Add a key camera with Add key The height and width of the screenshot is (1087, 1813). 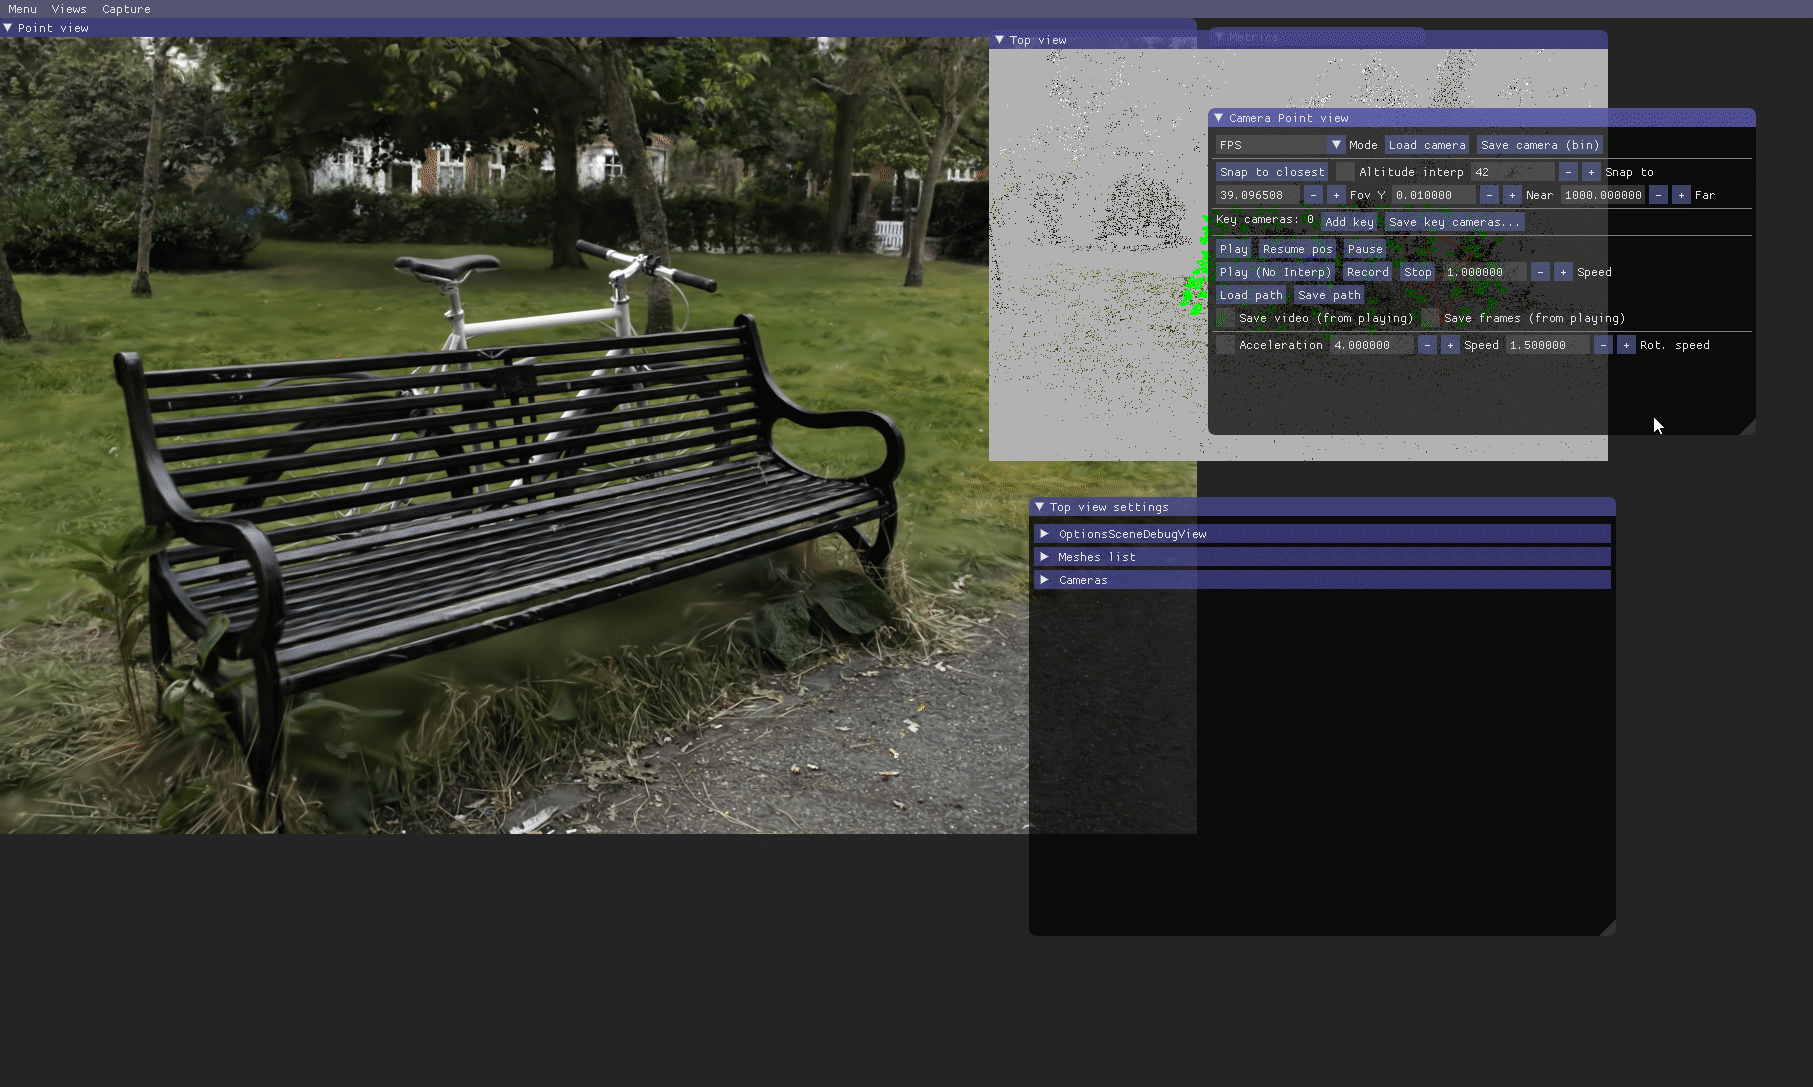(x=1350, y=222)
